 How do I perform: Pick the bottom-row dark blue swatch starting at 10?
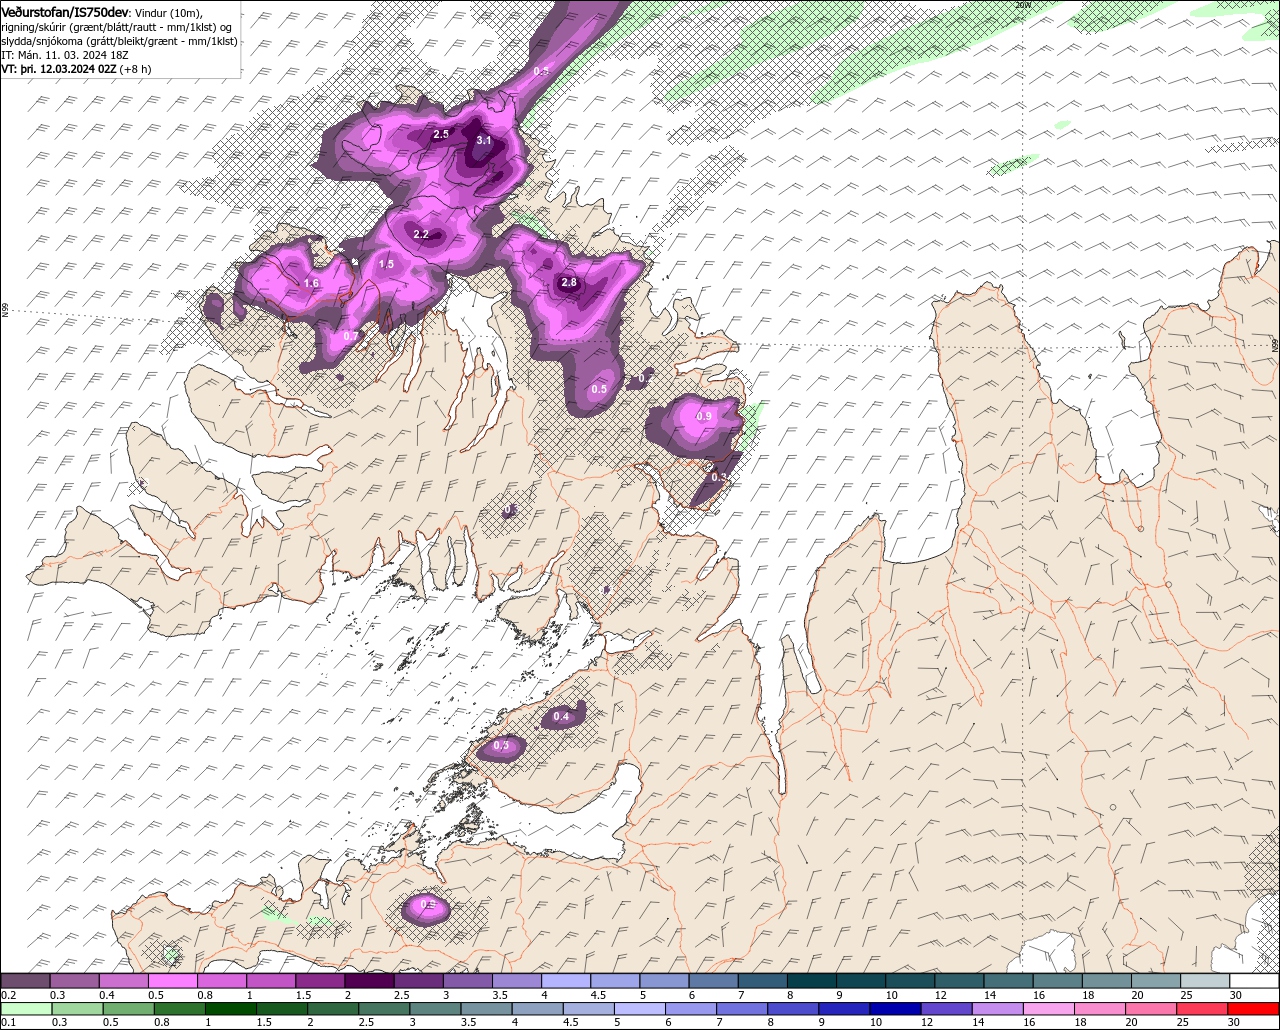coord(895,1008)
